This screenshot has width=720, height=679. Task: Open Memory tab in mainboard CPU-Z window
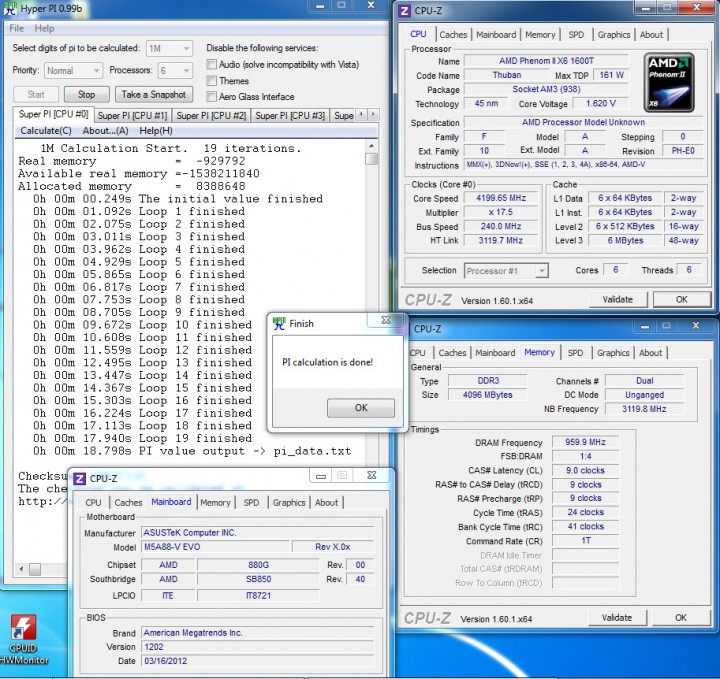pyautogui.click(x=215, y=503)
